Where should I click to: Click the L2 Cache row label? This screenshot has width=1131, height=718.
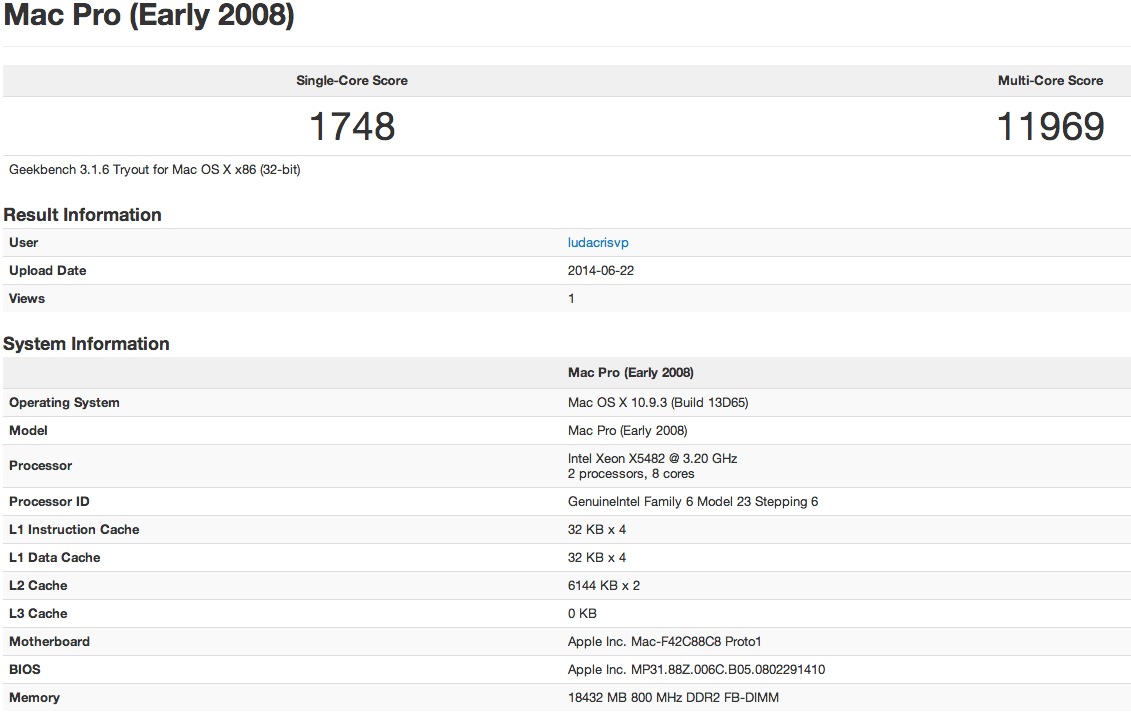[x=38, y=586]
